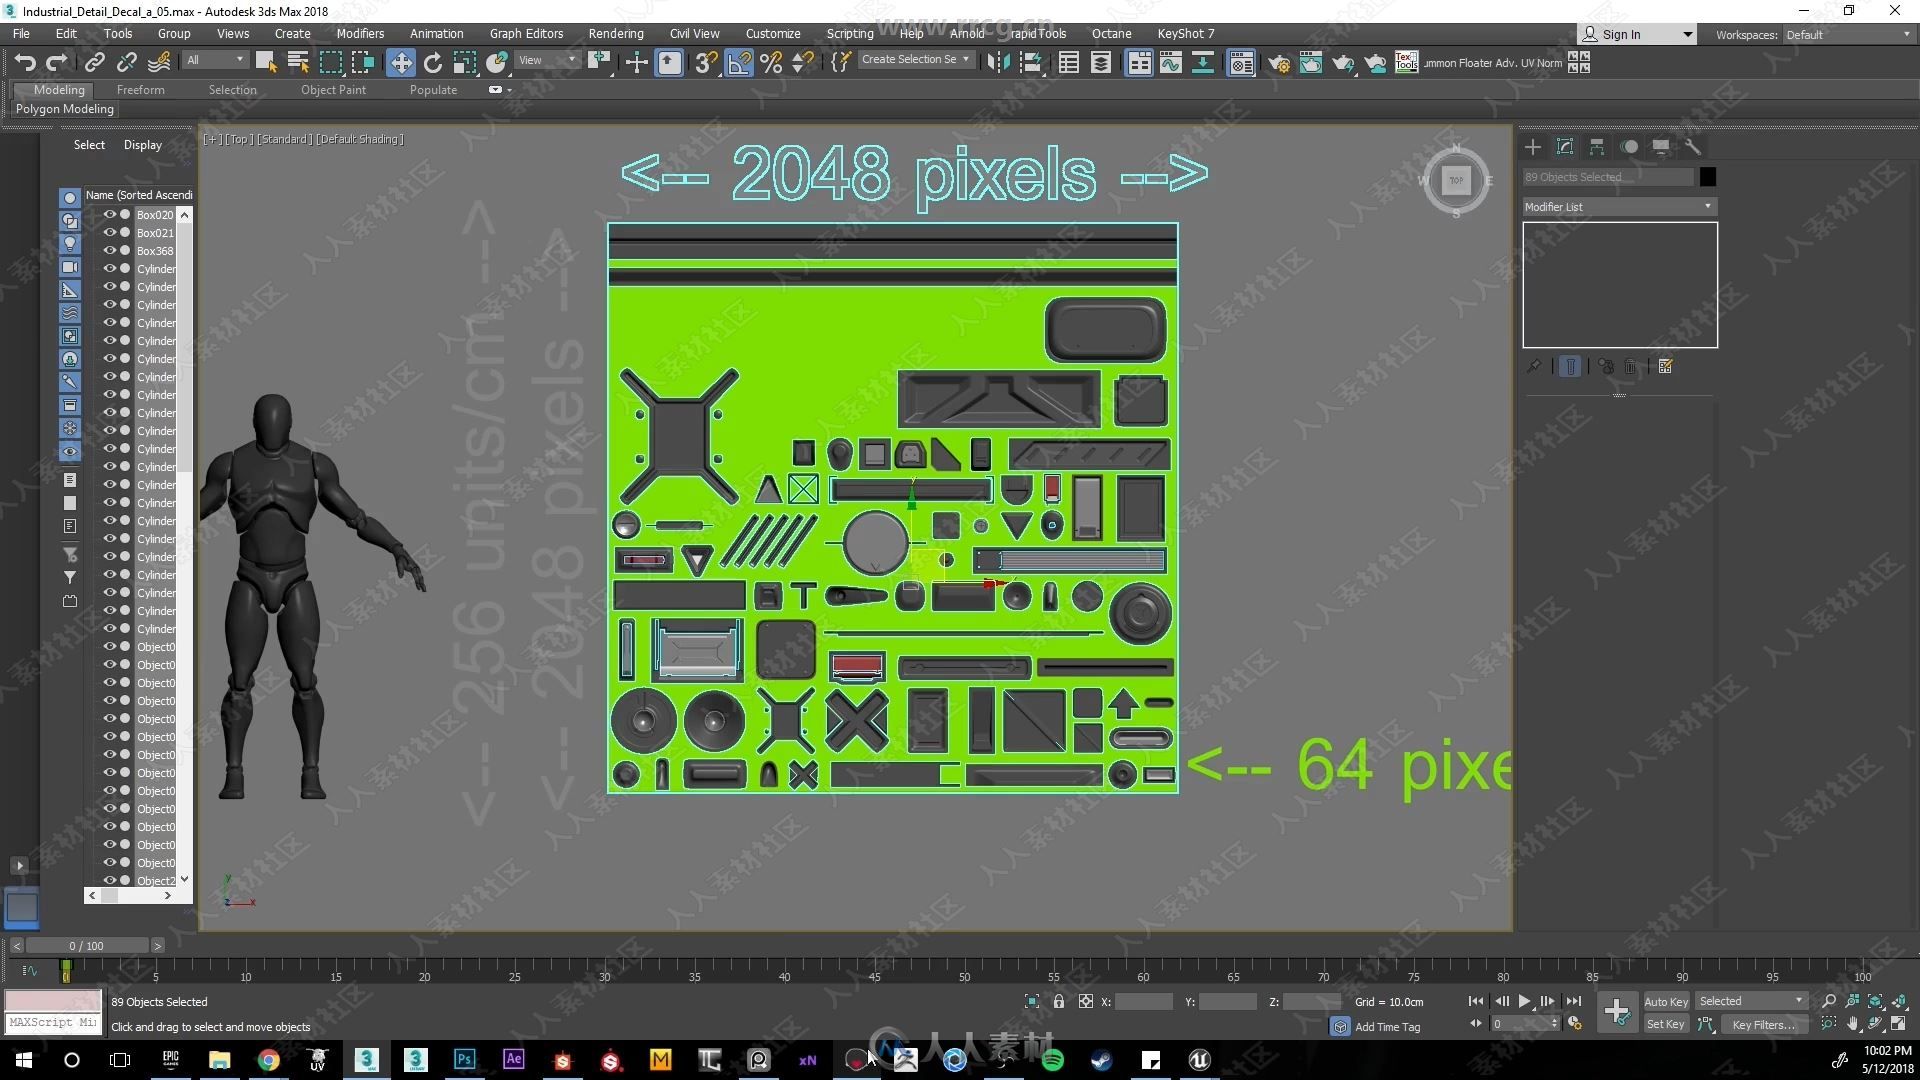Click the Align tool icon
This screenshot has width=1920, height=1080.
[1030, 63]
